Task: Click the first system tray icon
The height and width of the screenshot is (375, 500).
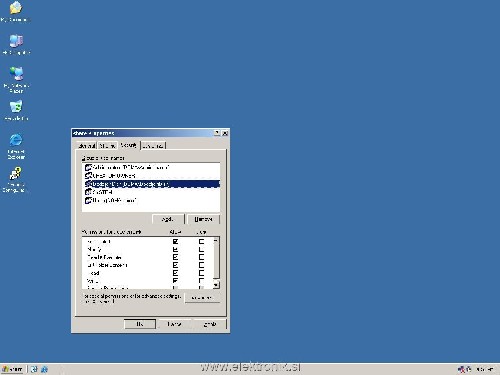Action: [x=461, y=369]
